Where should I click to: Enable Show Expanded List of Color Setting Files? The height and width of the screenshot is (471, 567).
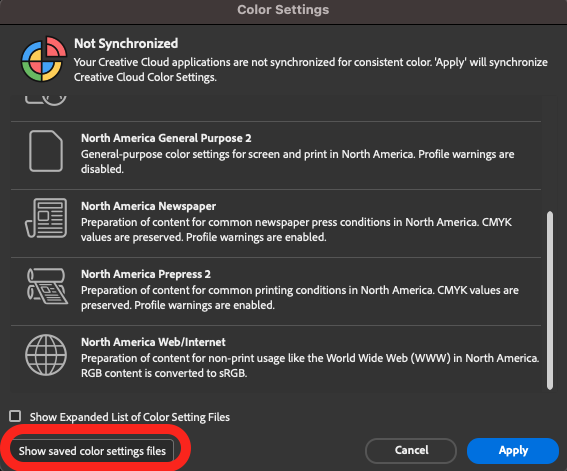pyautogui.click(x=15, y=416)
